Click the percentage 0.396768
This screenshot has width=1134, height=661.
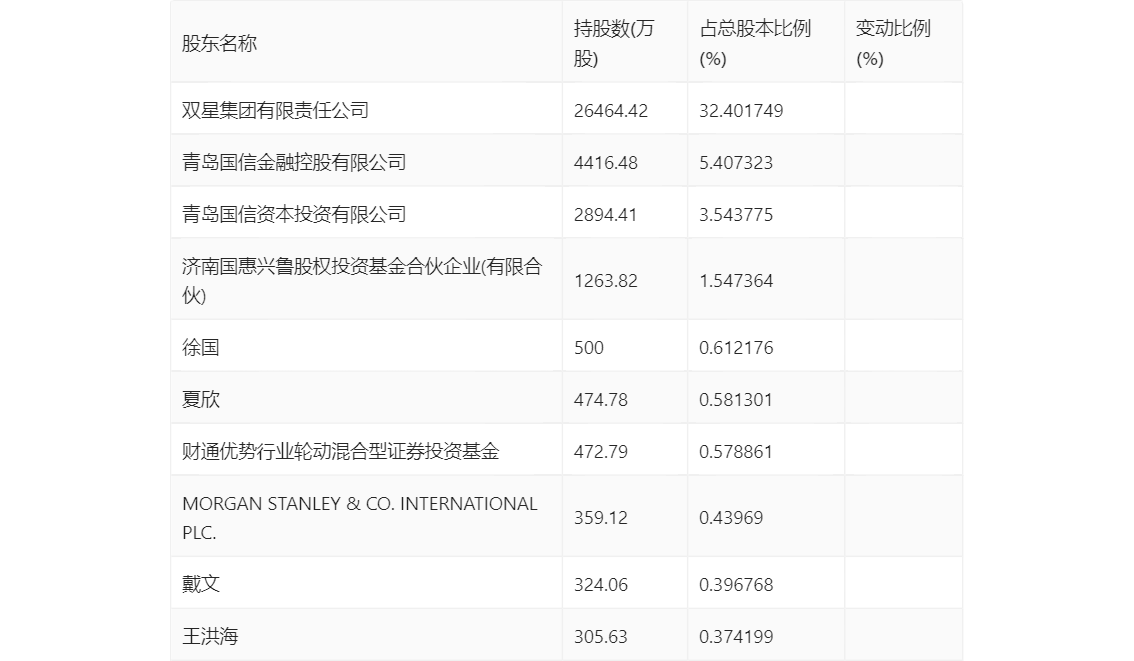pyautogui.click(x=736, y=584)
